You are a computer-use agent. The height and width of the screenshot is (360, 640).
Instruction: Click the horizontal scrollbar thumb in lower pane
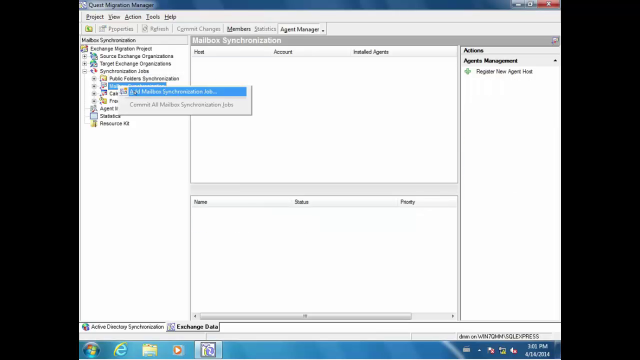306,316
